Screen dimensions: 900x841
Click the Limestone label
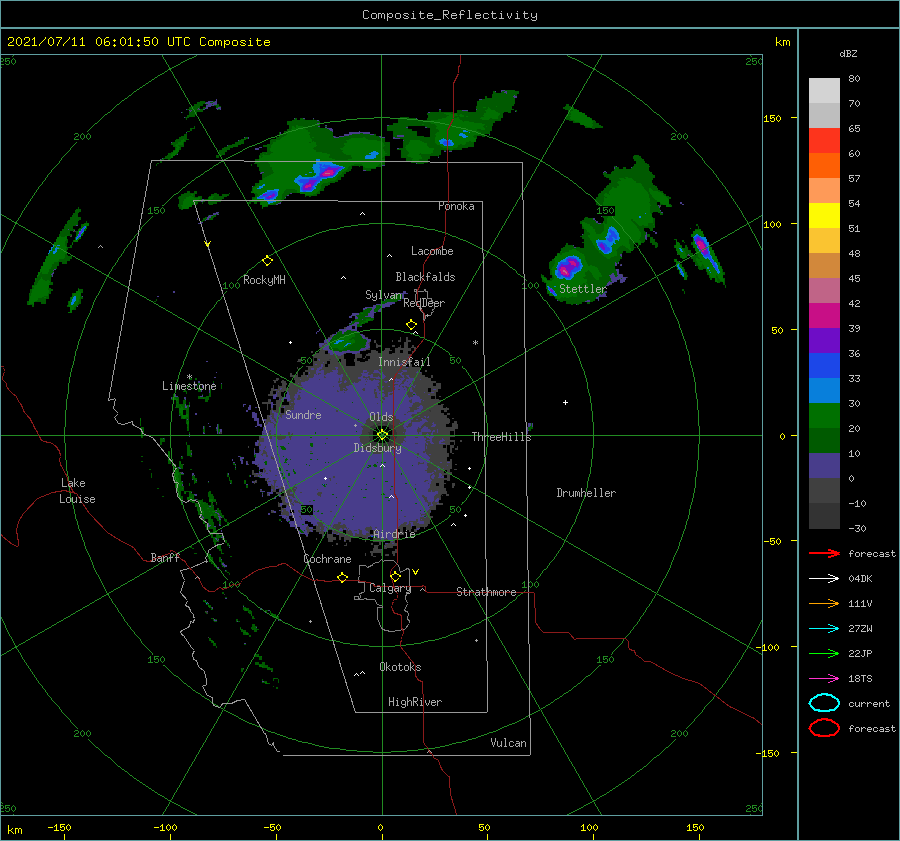tap(189, 386)
